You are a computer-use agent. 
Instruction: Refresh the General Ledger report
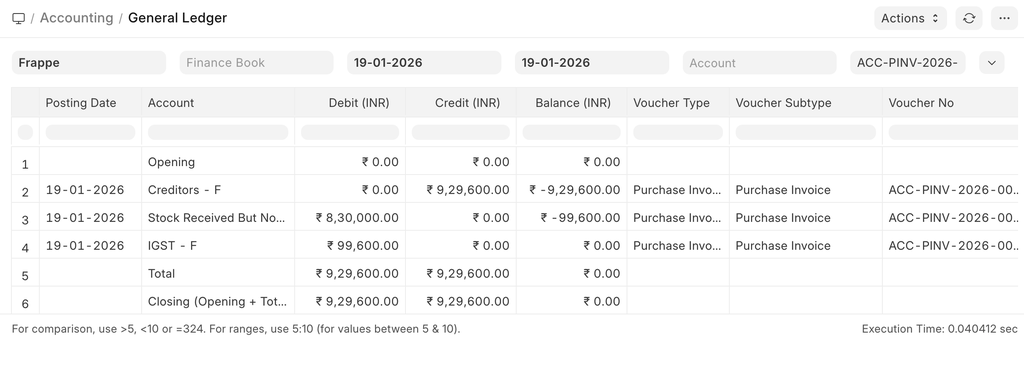tap(969, 18)
